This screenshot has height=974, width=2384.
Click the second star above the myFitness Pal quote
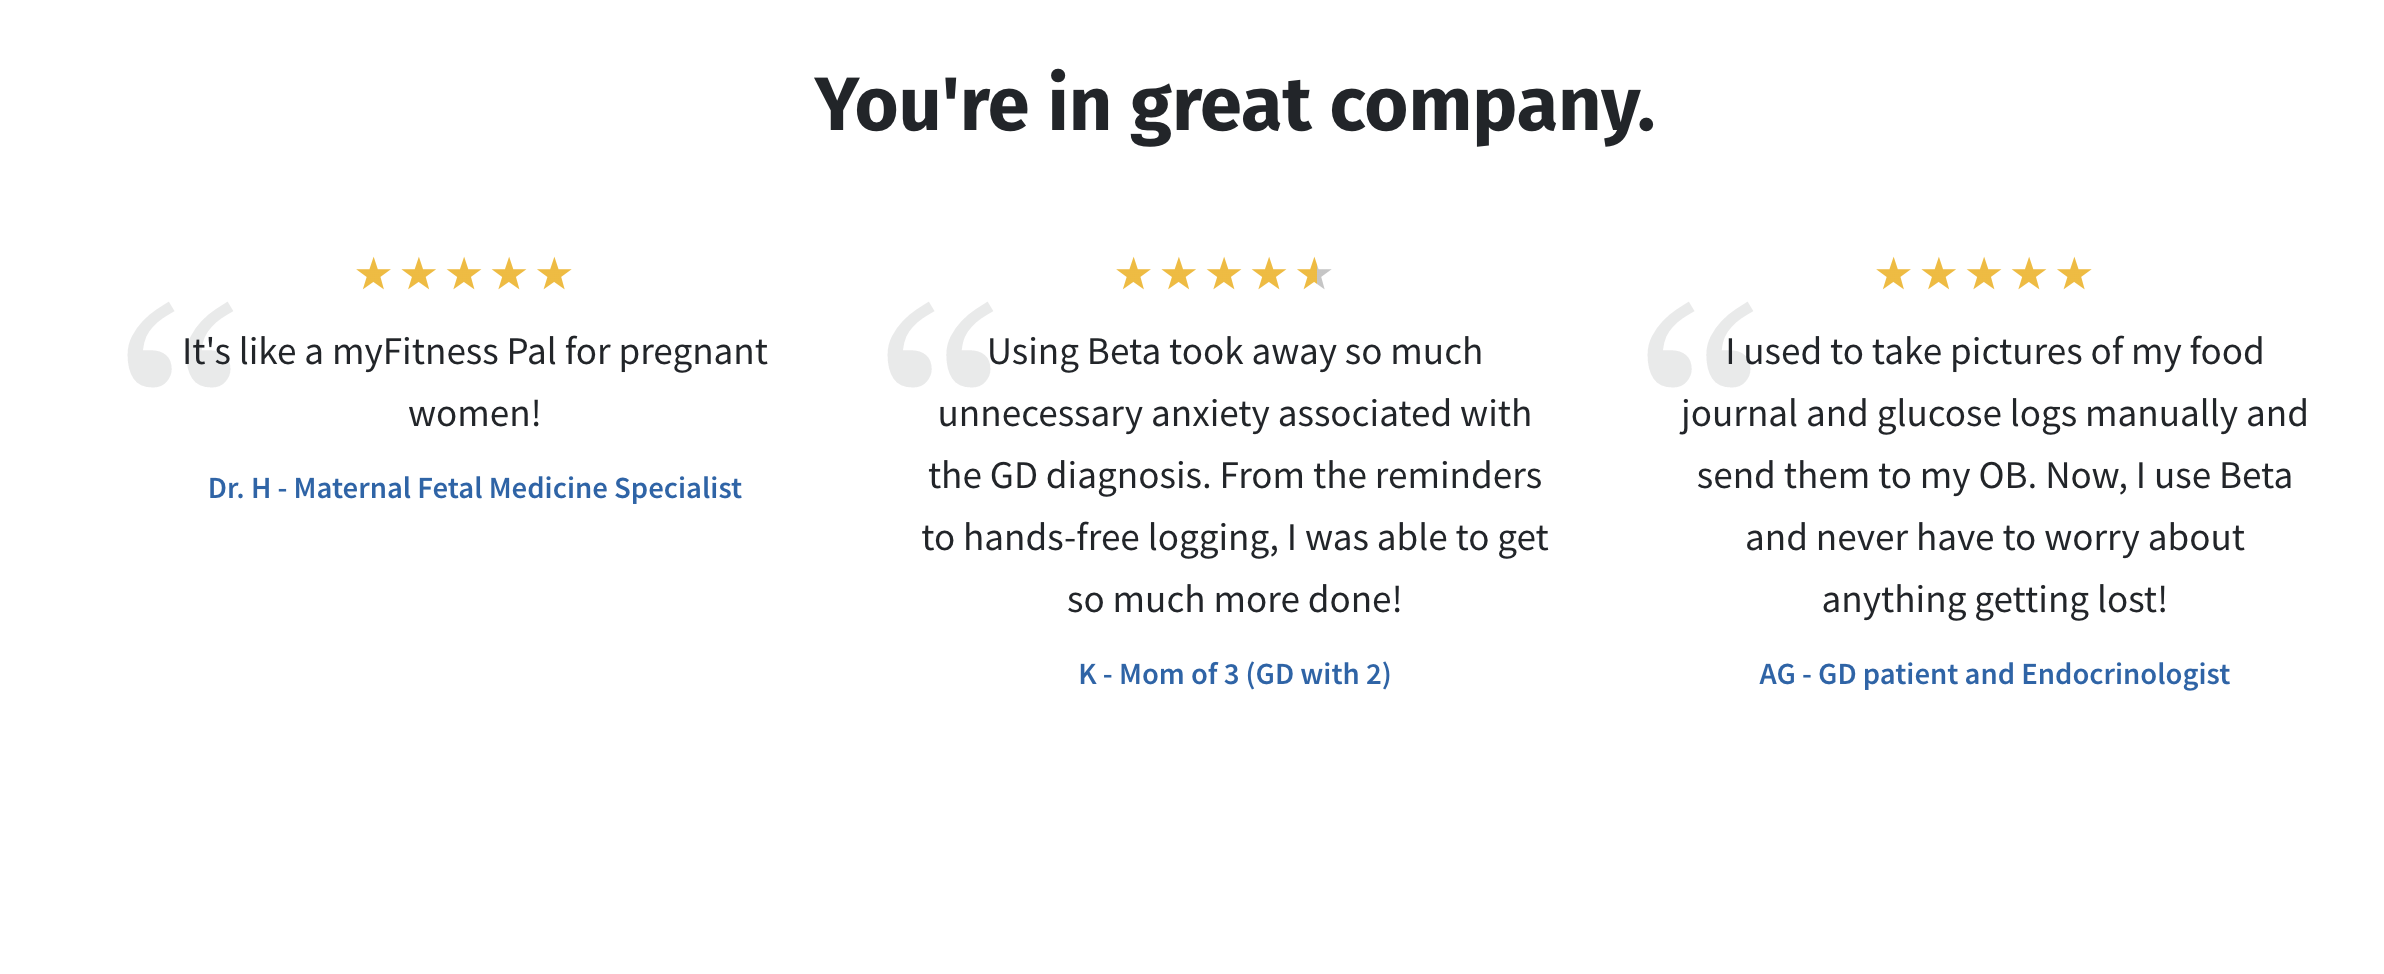[418, 273]
